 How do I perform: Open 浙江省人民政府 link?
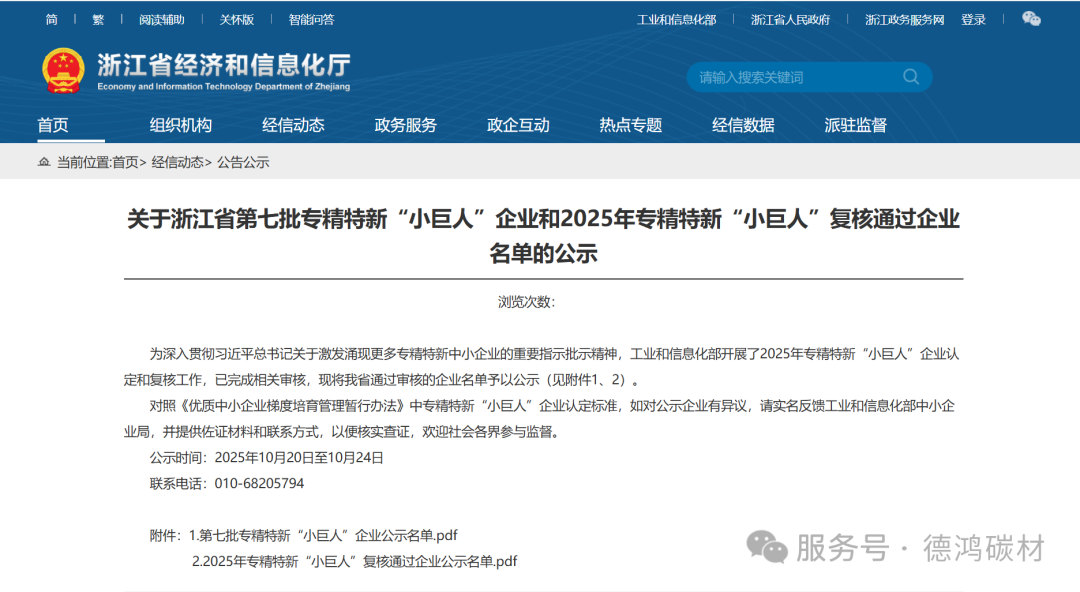(x=790, y=19)
